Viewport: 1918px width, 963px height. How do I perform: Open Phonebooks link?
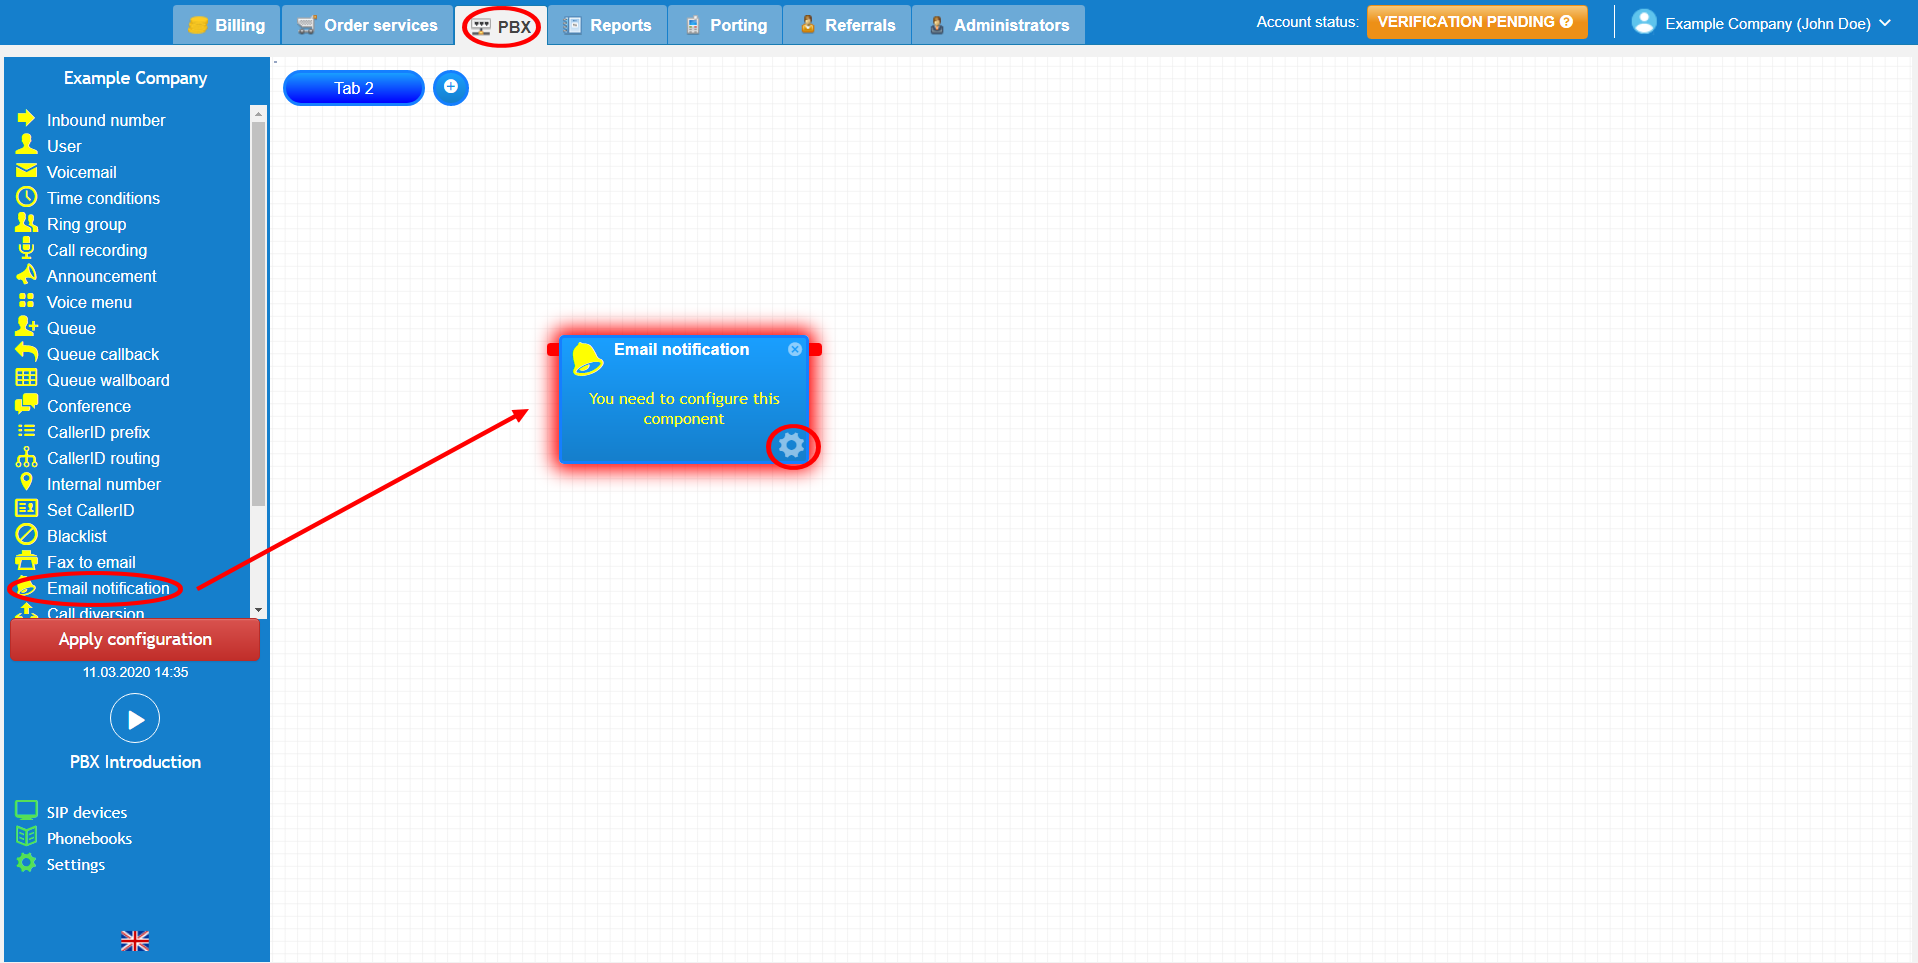(89, 838)
